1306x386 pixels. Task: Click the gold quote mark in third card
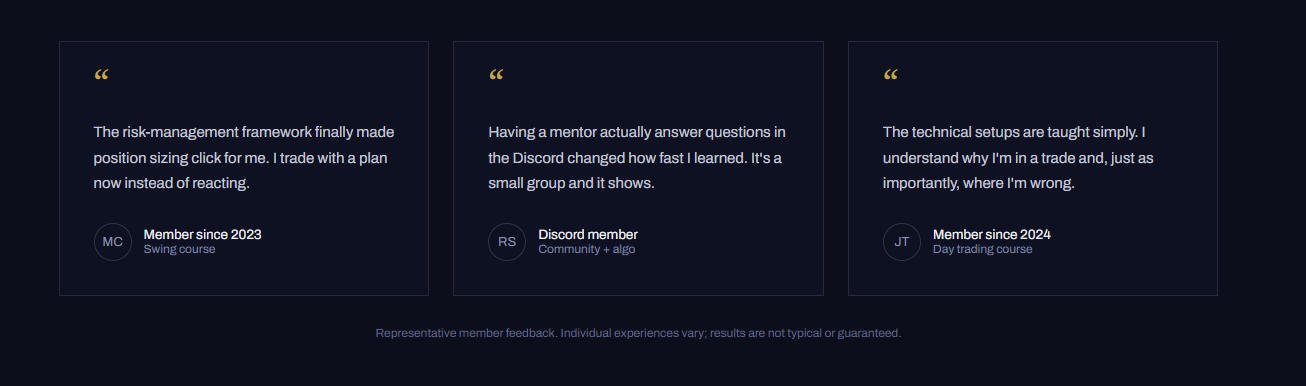(x=891, y=77)
